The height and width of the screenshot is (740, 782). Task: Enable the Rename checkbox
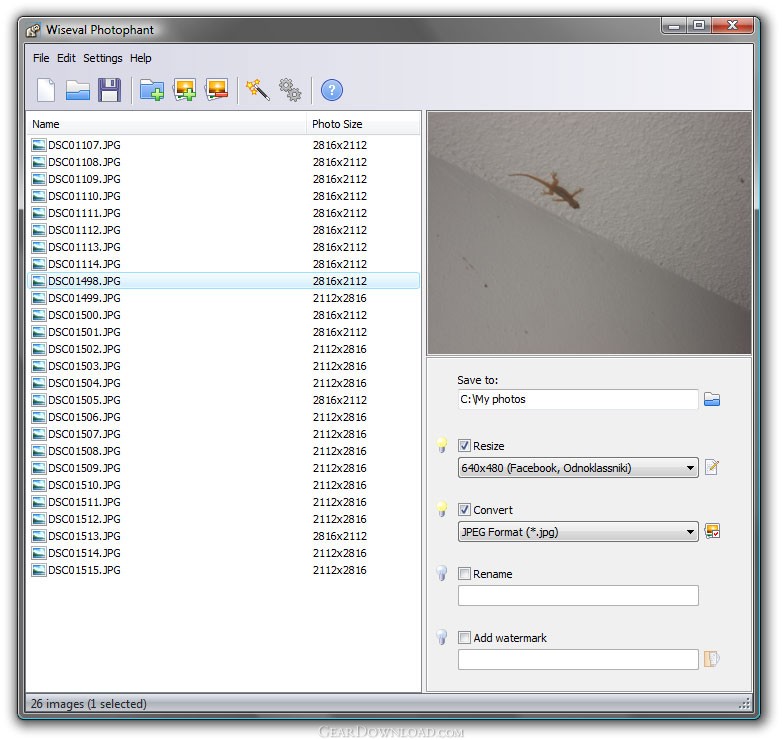(464, 573)
